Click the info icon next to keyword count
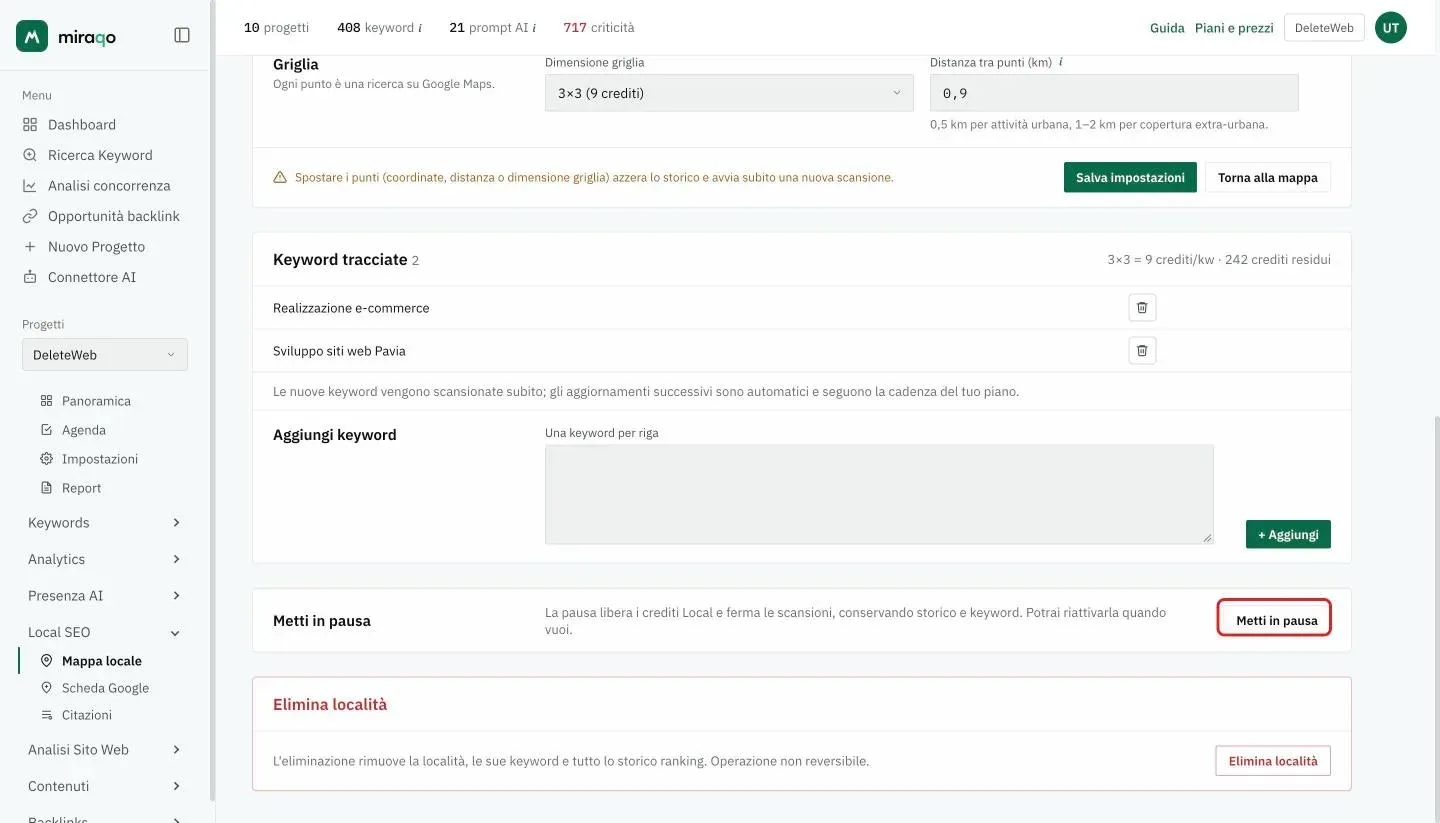Image resolution: width=1440 pixels, height=823 pixels. 420,28
